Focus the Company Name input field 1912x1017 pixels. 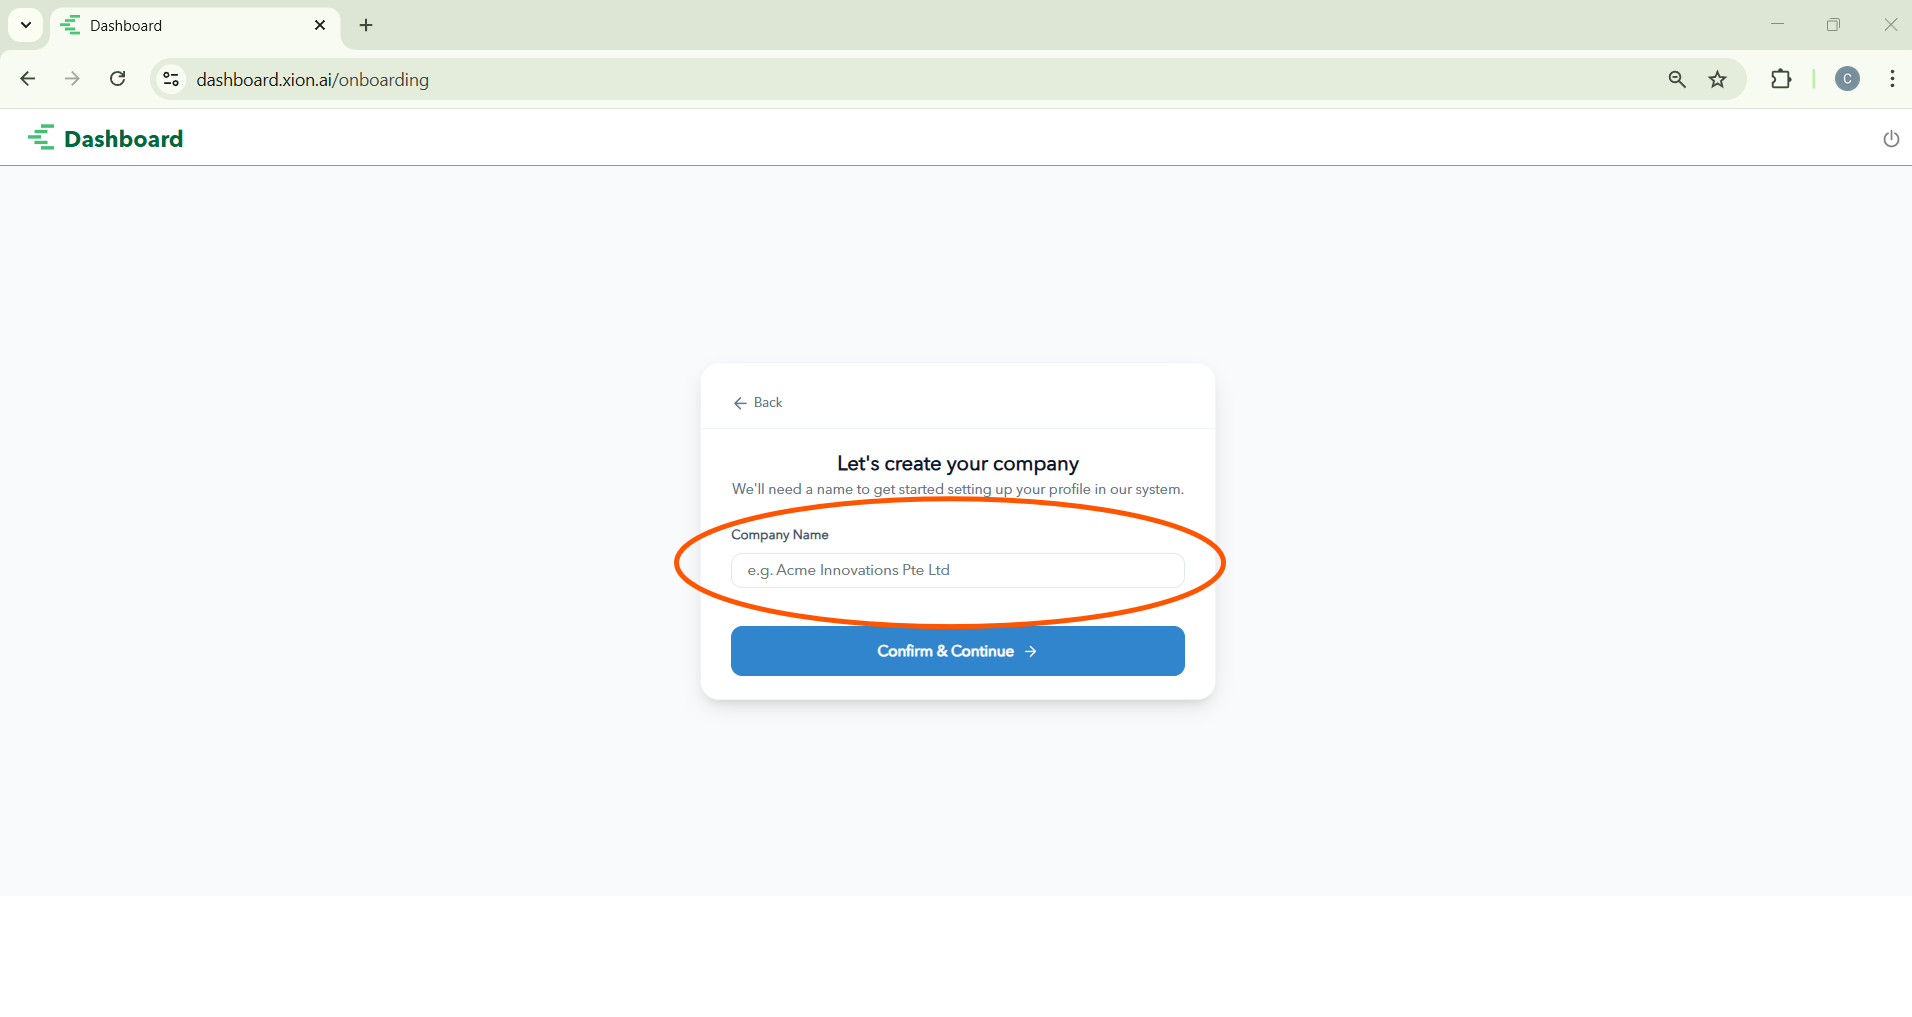point(957,570)
